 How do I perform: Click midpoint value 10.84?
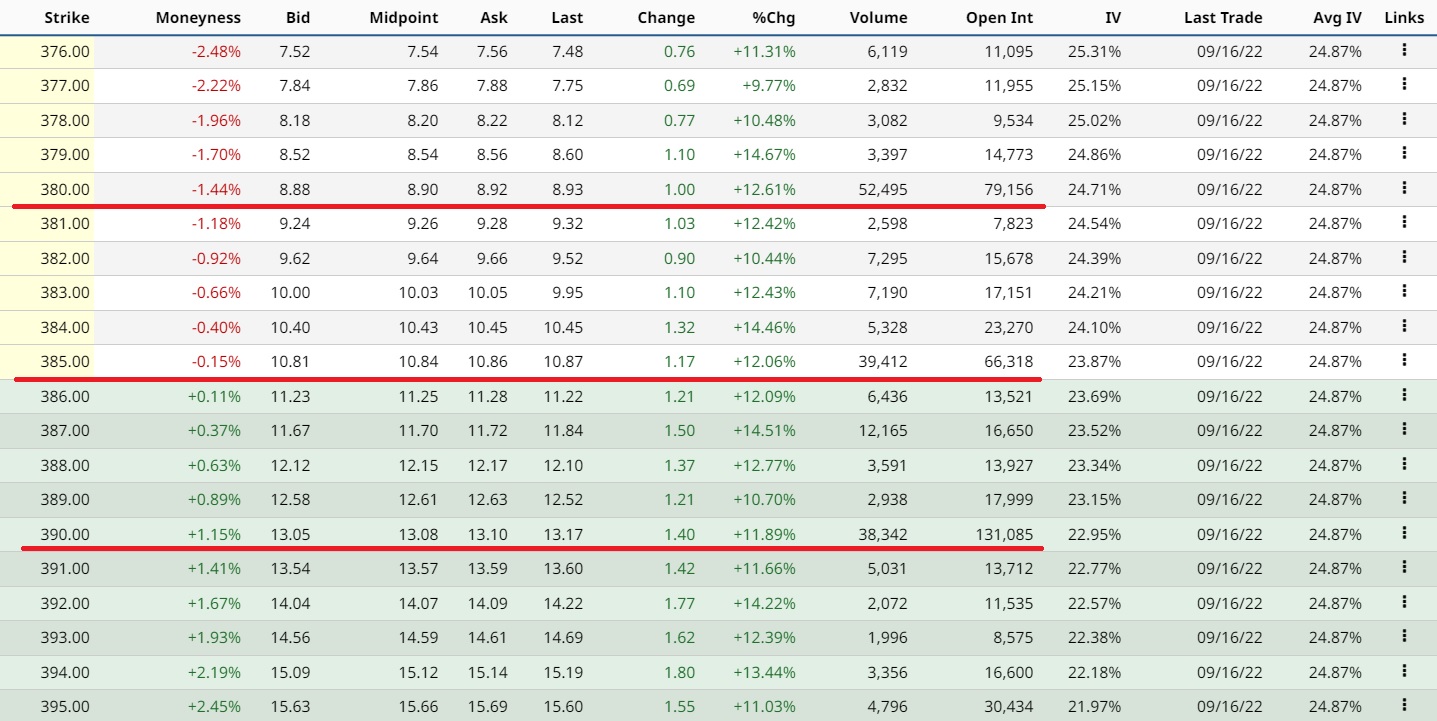[x=418, y=361]
